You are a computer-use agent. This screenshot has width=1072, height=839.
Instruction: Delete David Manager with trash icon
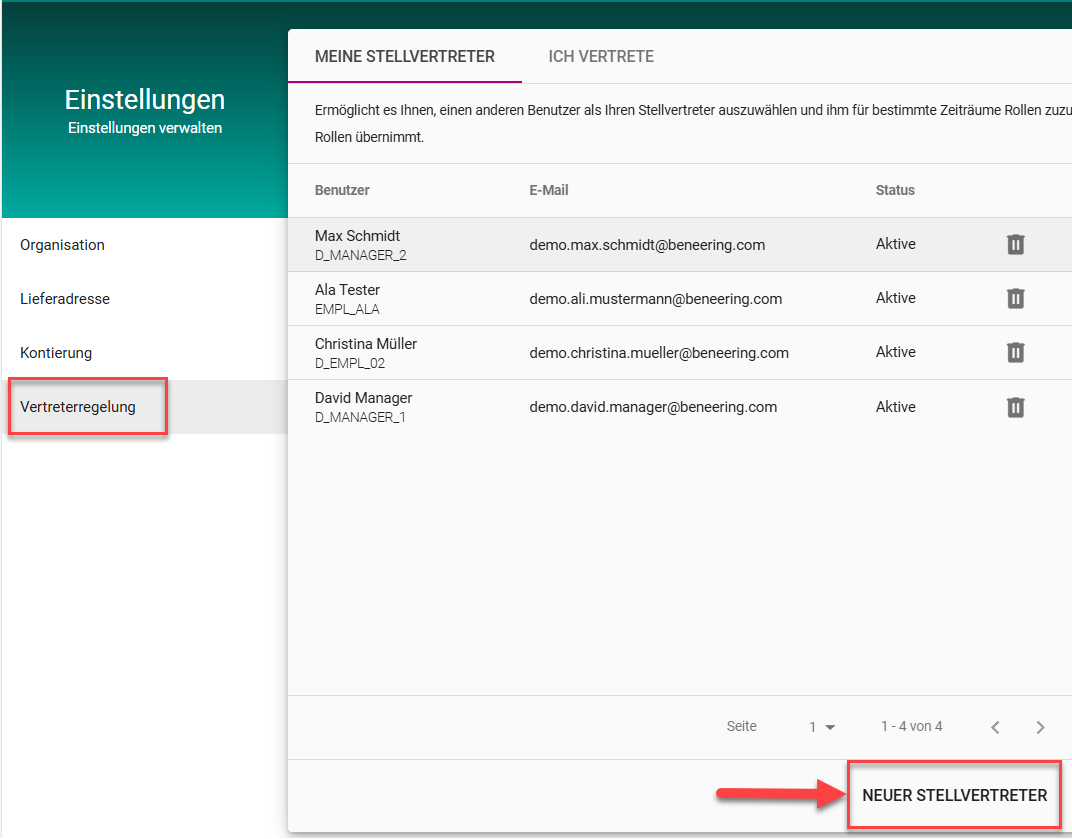coord(1015,407)
